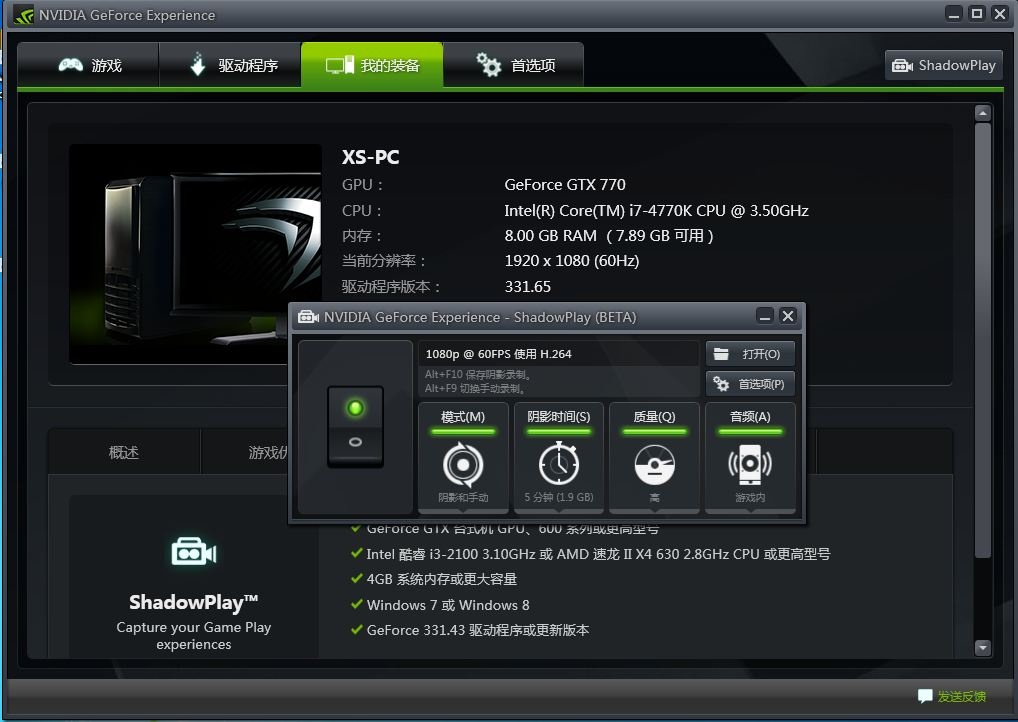Viewport: 1018px width, 722px height.
Task: Click the ShadowPlay camera icon in lower panel
Action: click(193, 552)
